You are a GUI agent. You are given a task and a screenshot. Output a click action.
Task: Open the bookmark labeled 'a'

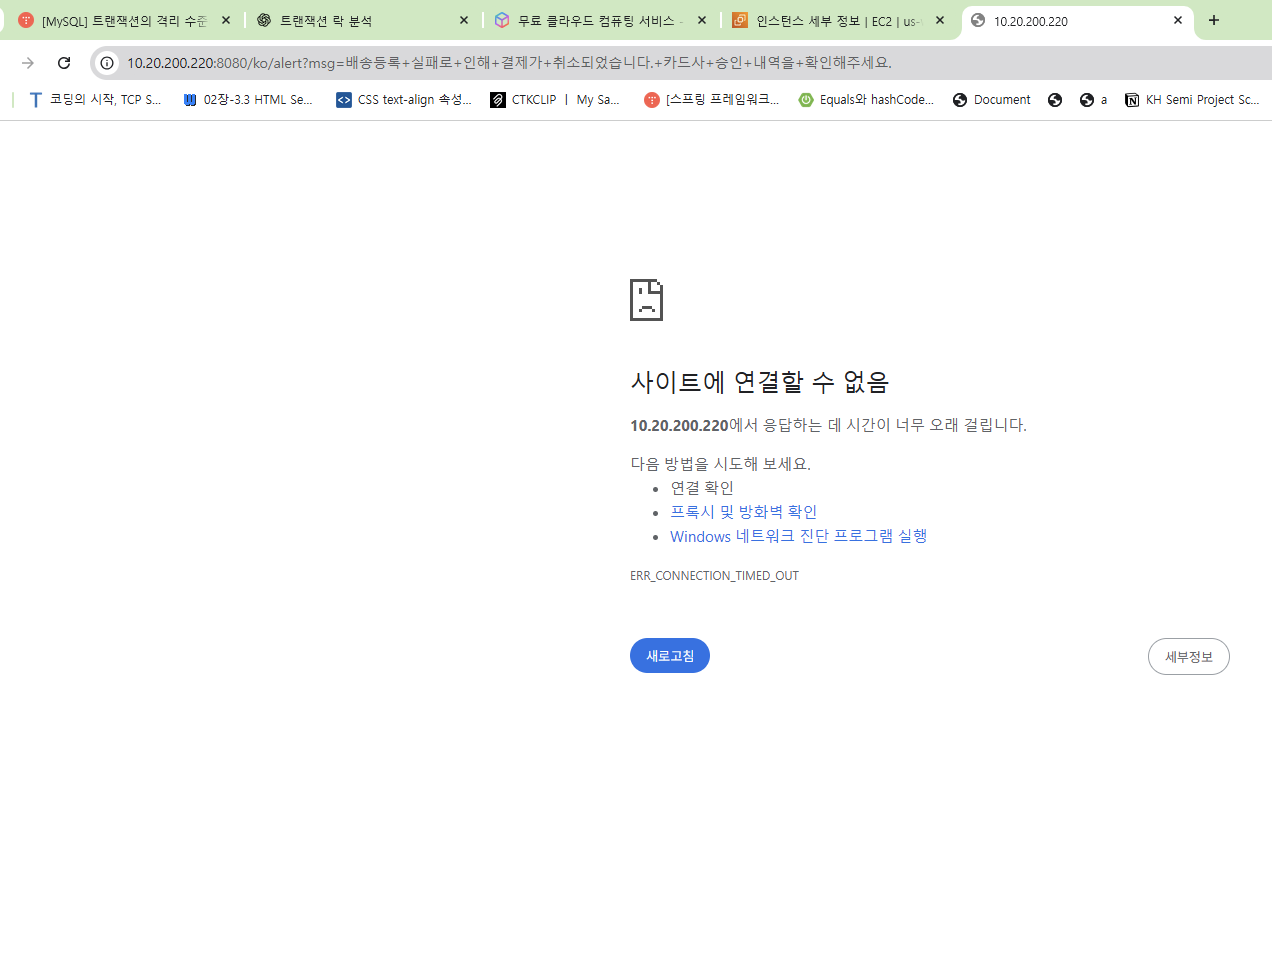coord(1094,100)
